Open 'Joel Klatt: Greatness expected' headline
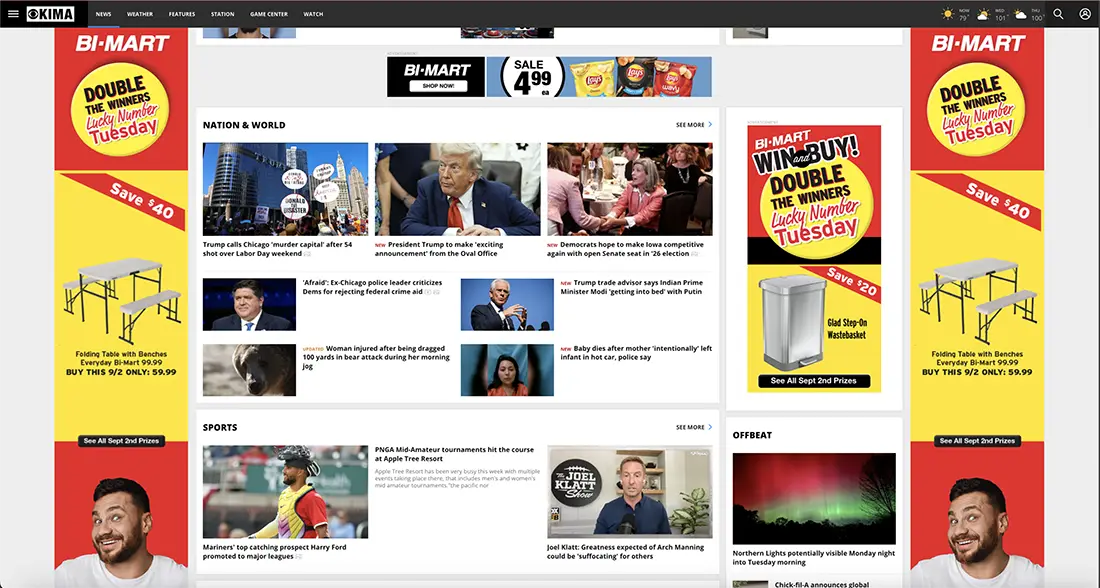 pyautogui.click(x=626, y=552)
